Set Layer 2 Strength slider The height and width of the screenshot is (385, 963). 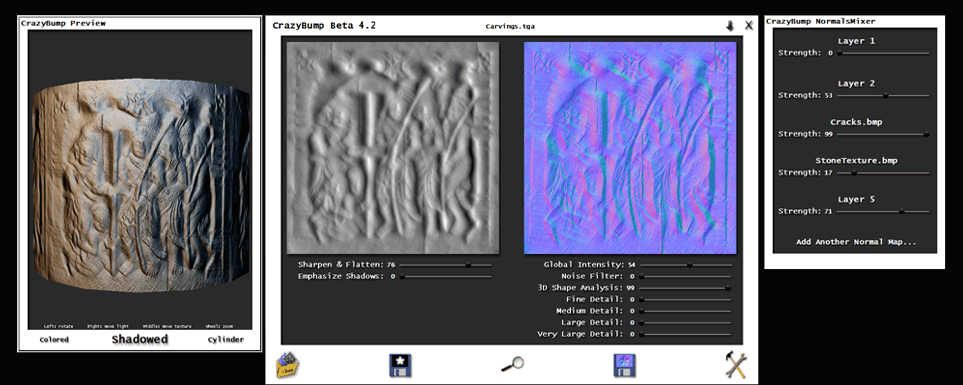(x=883, y=95)
